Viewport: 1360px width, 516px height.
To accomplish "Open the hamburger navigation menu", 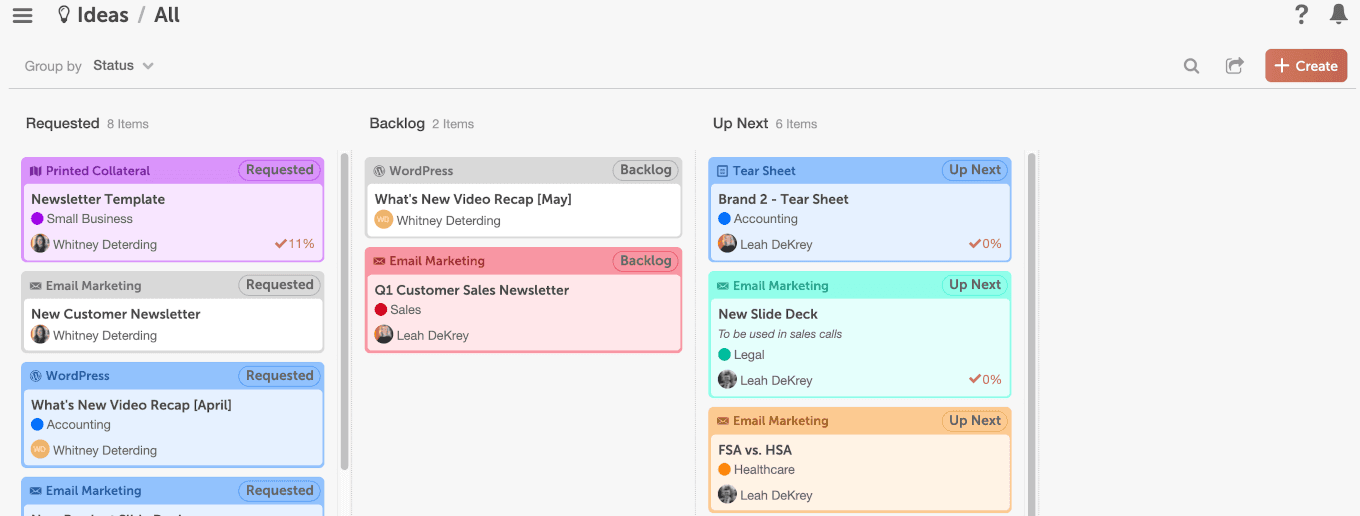I will 22,15.
